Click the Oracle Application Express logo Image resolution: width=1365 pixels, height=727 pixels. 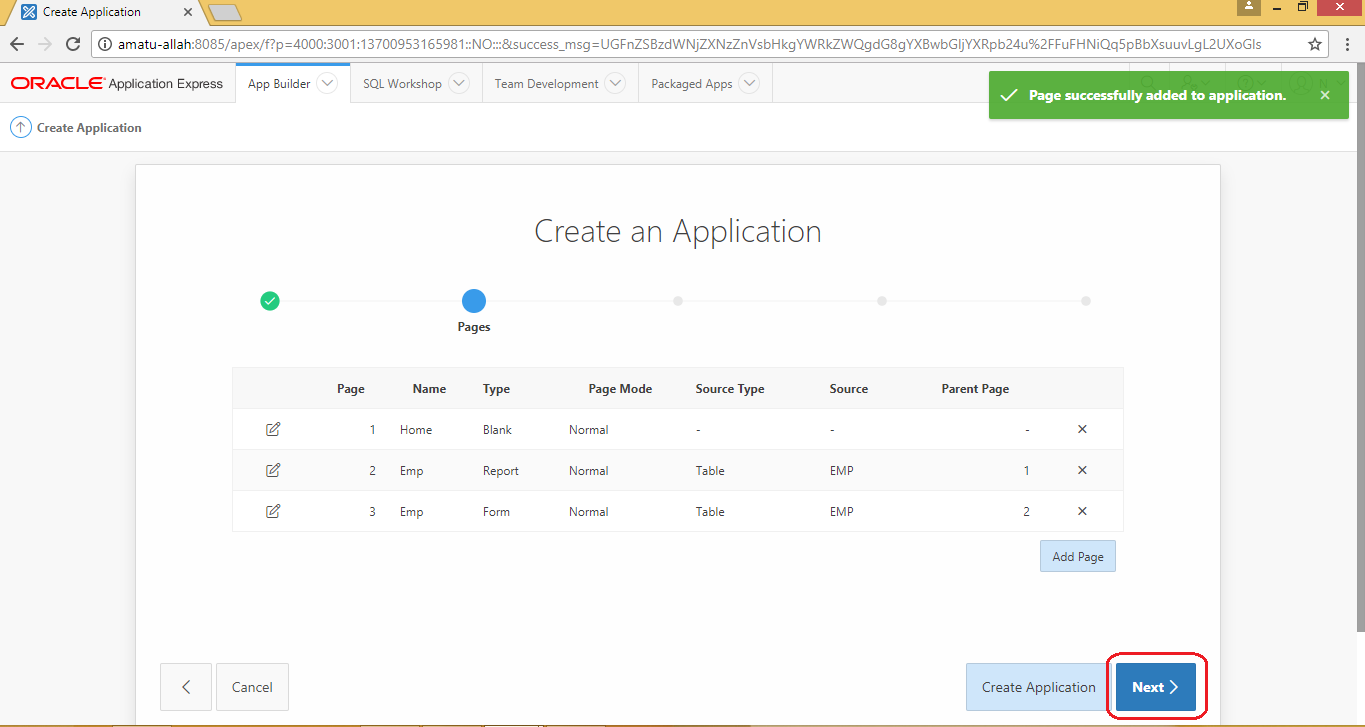pyautogui.click(x=117, y=83)
